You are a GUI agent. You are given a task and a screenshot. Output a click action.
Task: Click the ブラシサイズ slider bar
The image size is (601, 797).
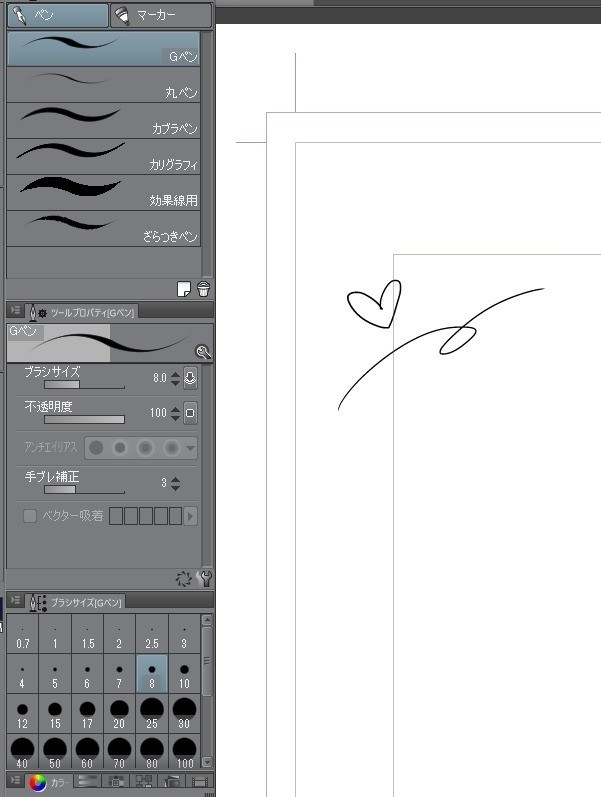84,385
